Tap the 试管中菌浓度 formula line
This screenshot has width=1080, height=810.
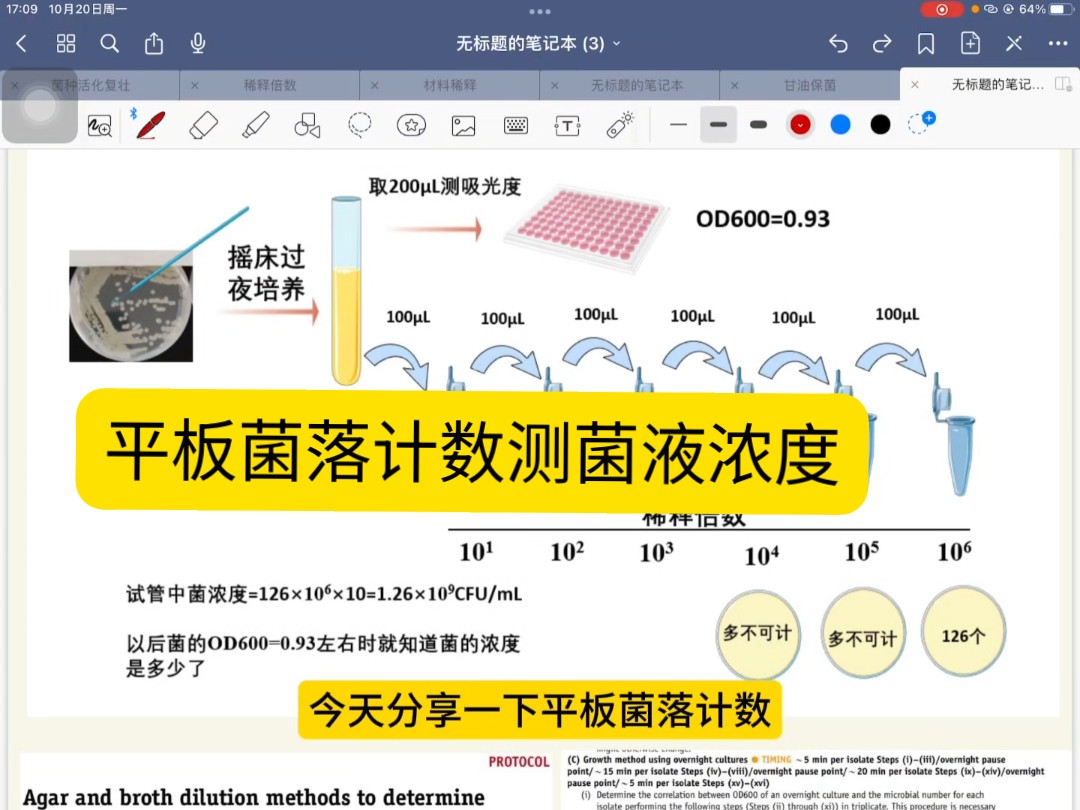click(x=324, y=594)
